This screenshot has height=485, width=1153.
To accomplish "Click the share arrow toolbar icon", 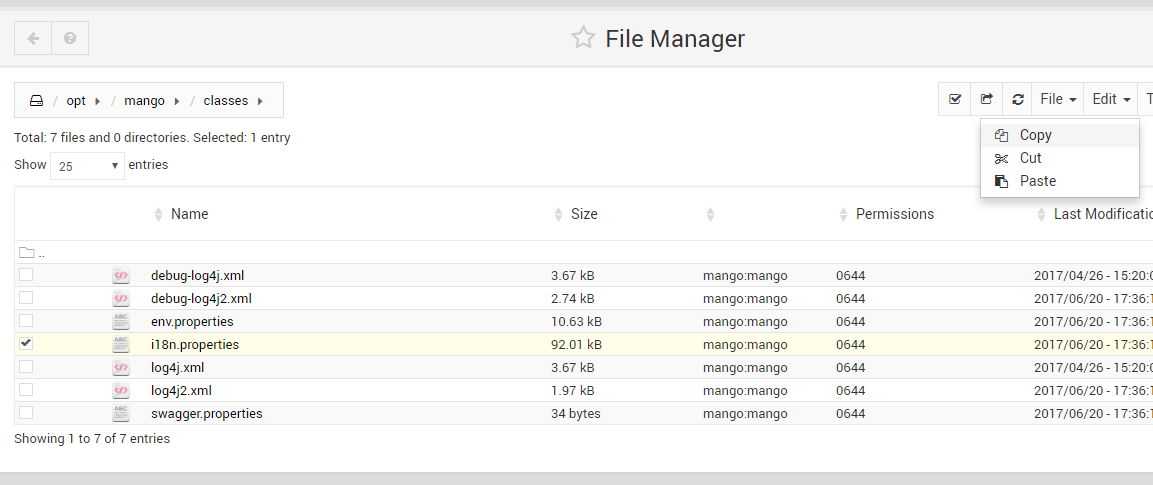I will coord(986,99).
